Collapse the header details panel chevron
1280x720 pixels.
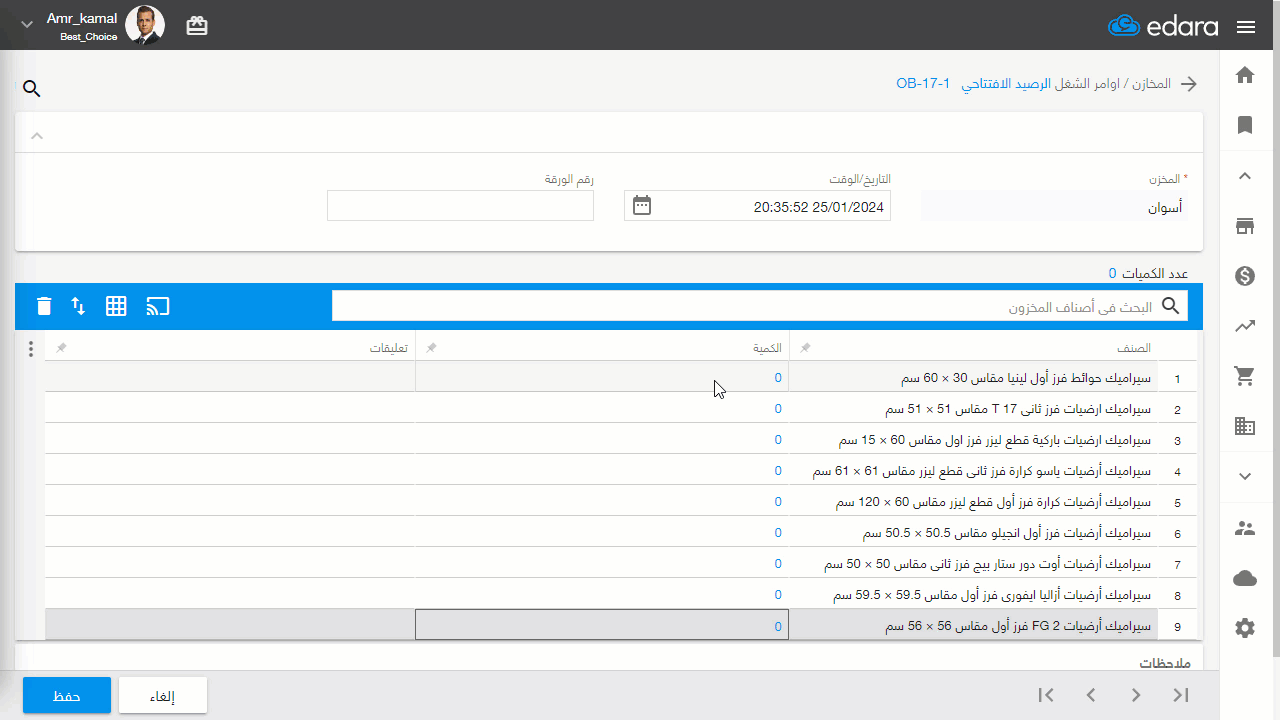pyautogui.click(x=37, y=135)
